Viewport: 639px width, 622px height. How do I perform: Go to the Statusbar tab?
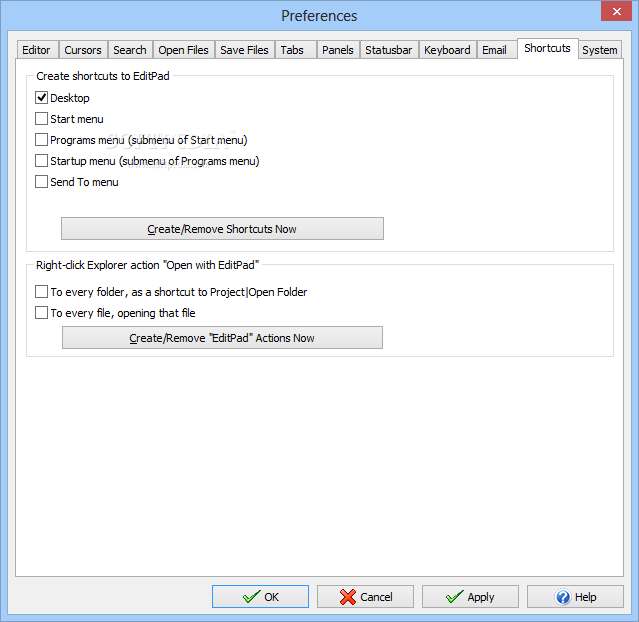(389, 50)
